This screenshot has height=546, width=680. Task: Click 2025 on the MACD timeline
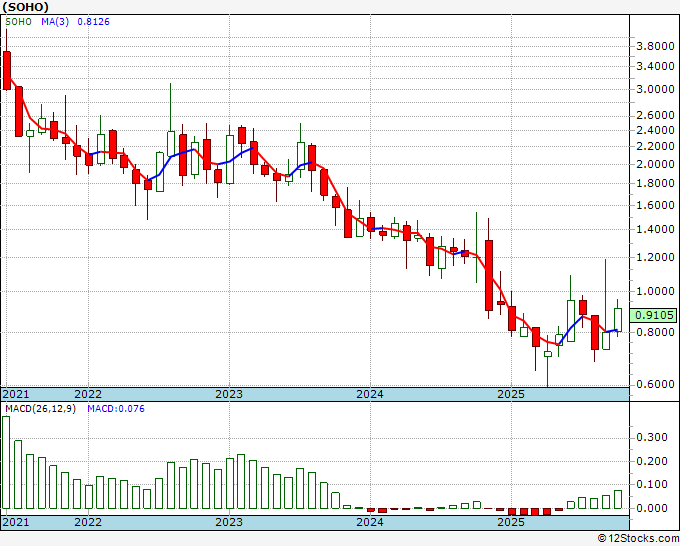[x=511, y=522]
